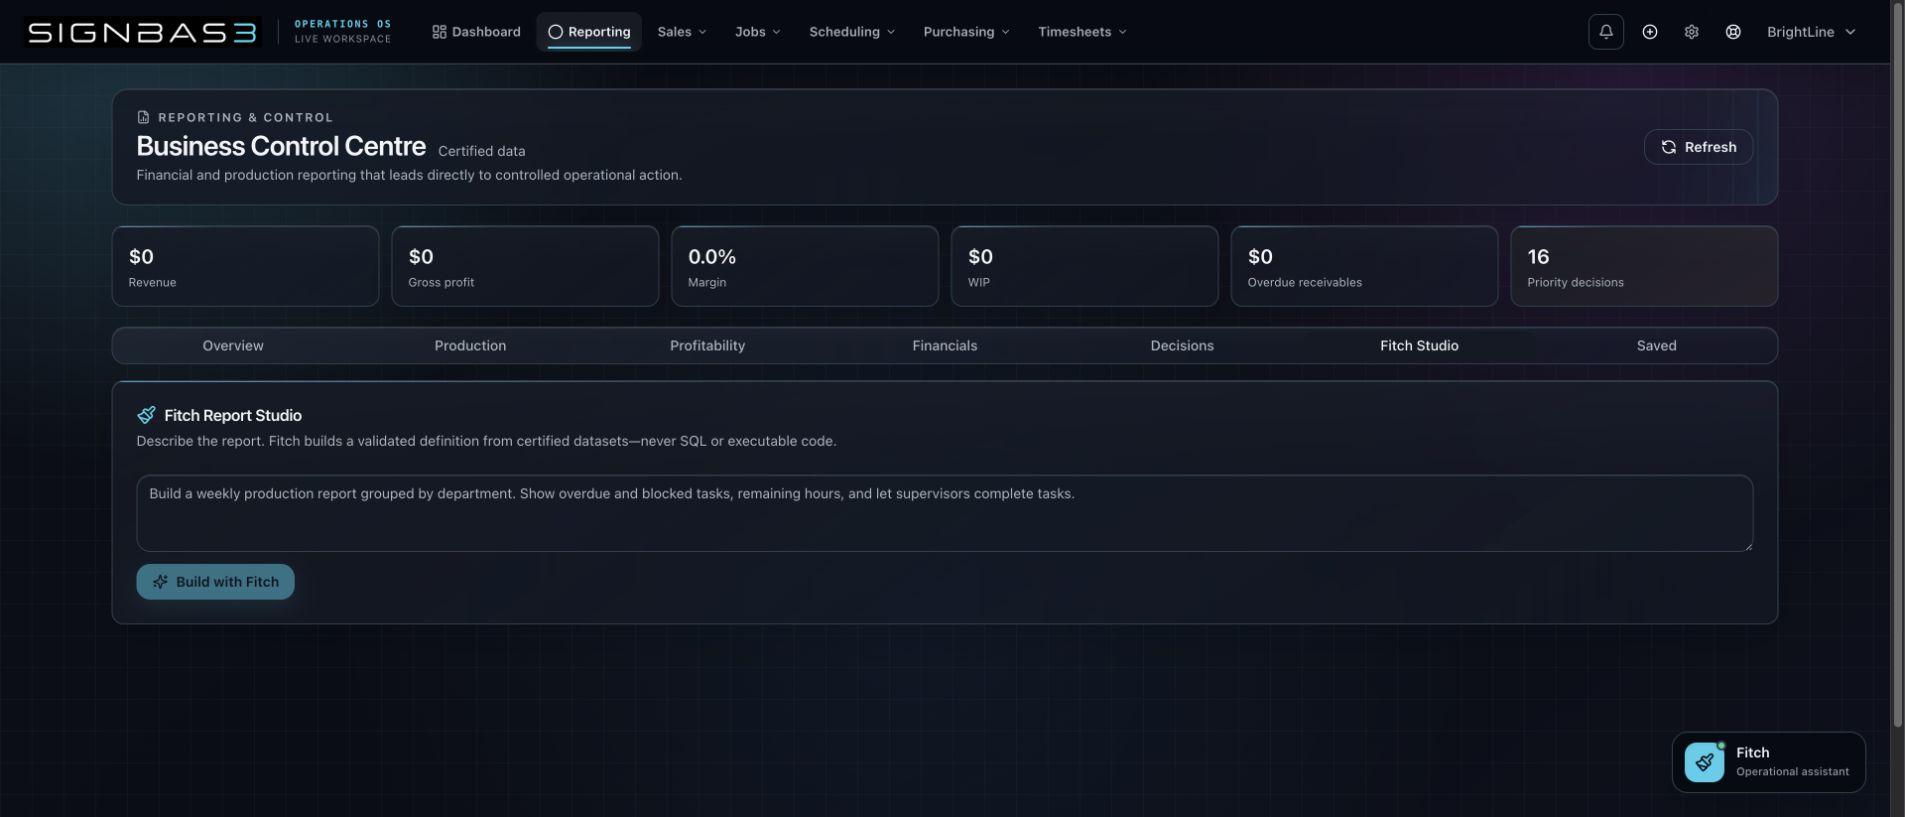This screenshot has height=817, width=1905.
Task: Click the SIGNBAS3 logo
Action: 142,32
